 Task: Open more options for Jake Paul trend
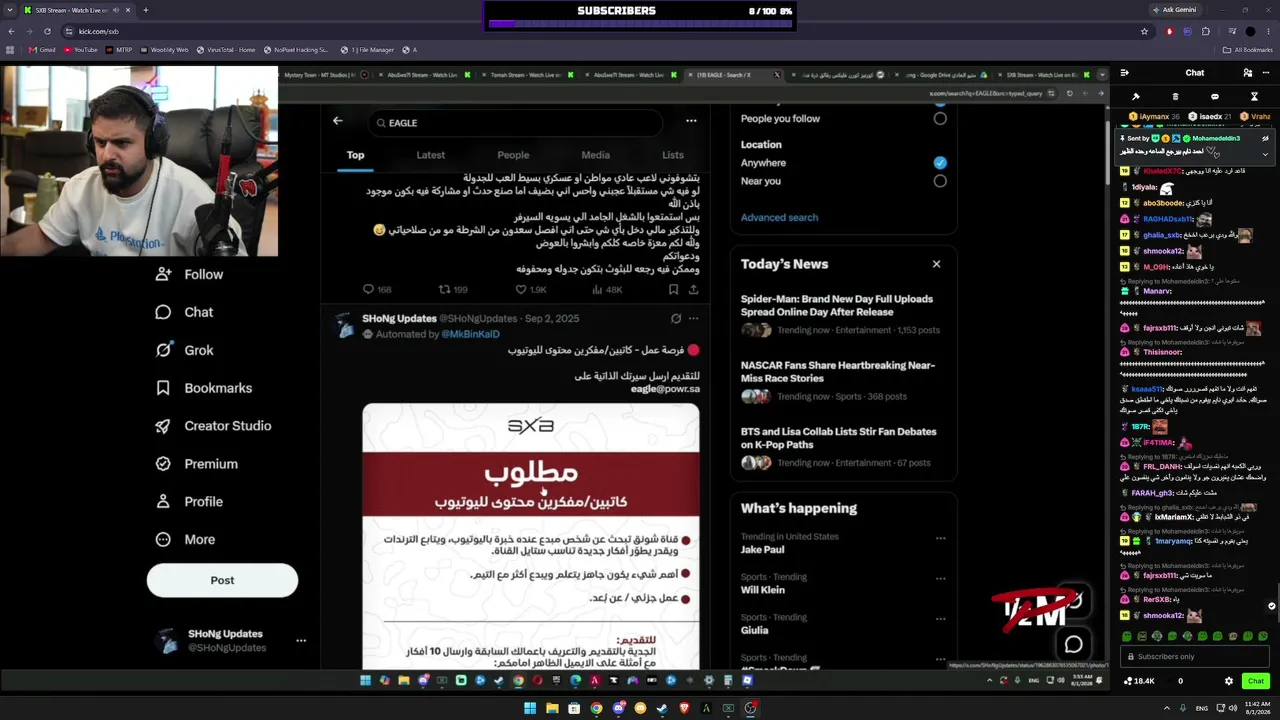pyautogui.click(x=940, y=538)
